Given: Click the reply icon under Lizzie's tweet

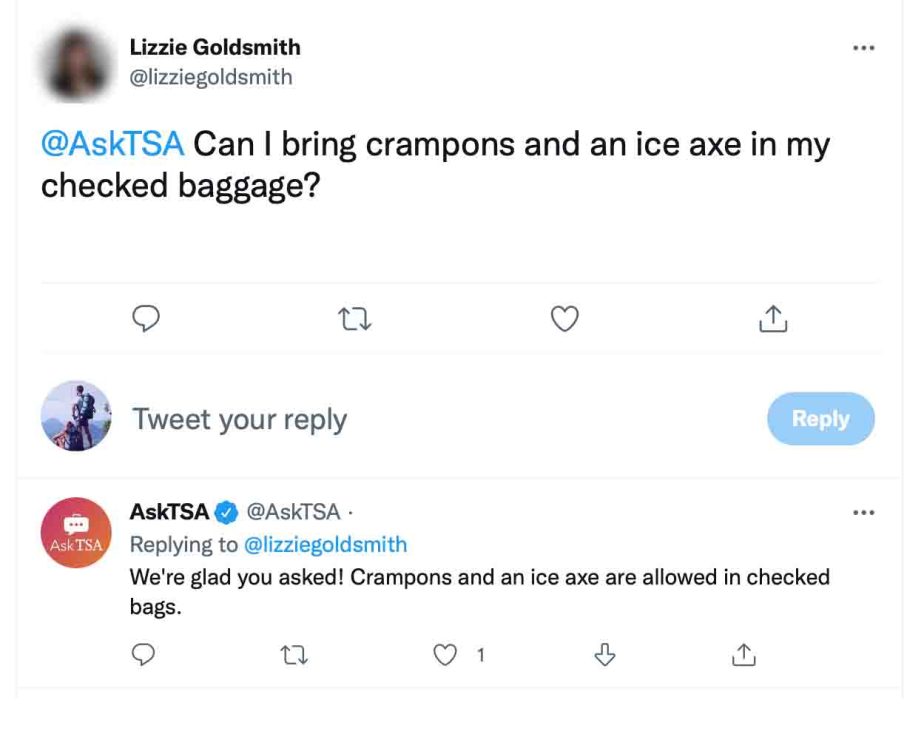Looking at the screenshot, I should pos(146,319).
